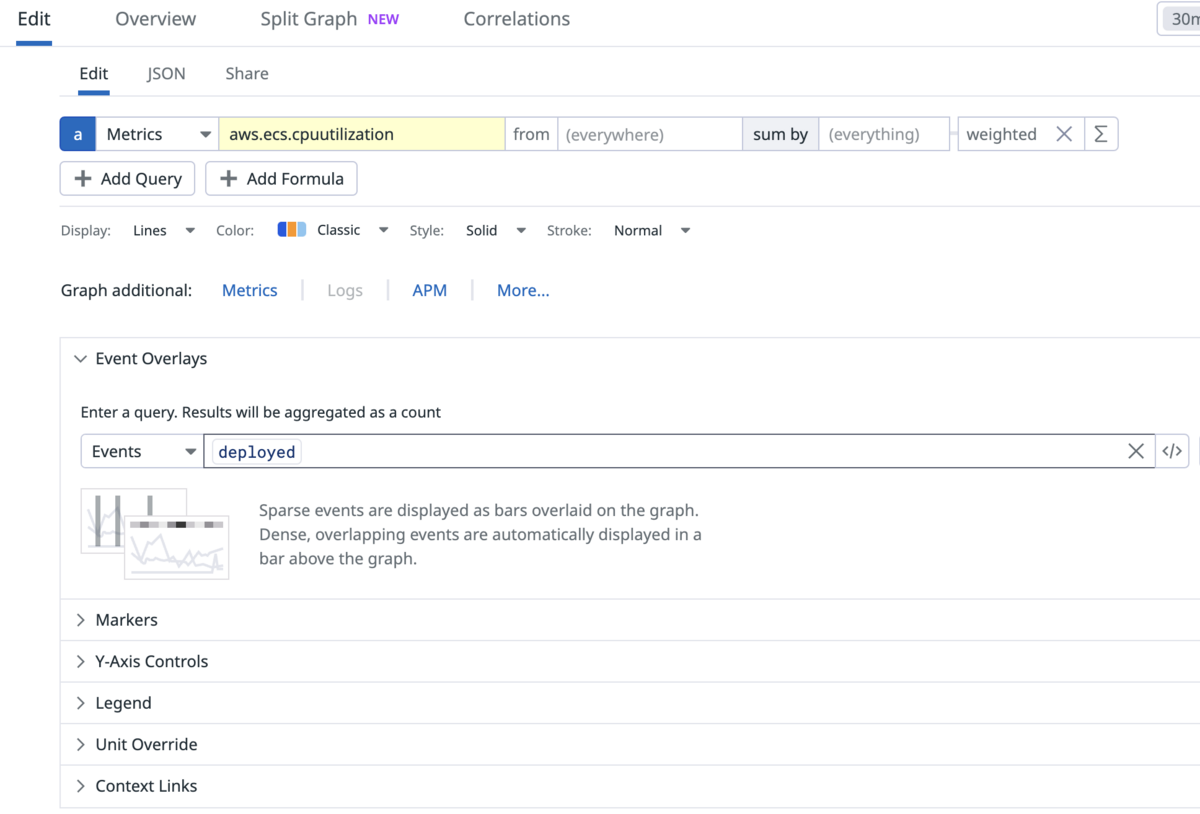Open the JSON tab

coord(166,74)
